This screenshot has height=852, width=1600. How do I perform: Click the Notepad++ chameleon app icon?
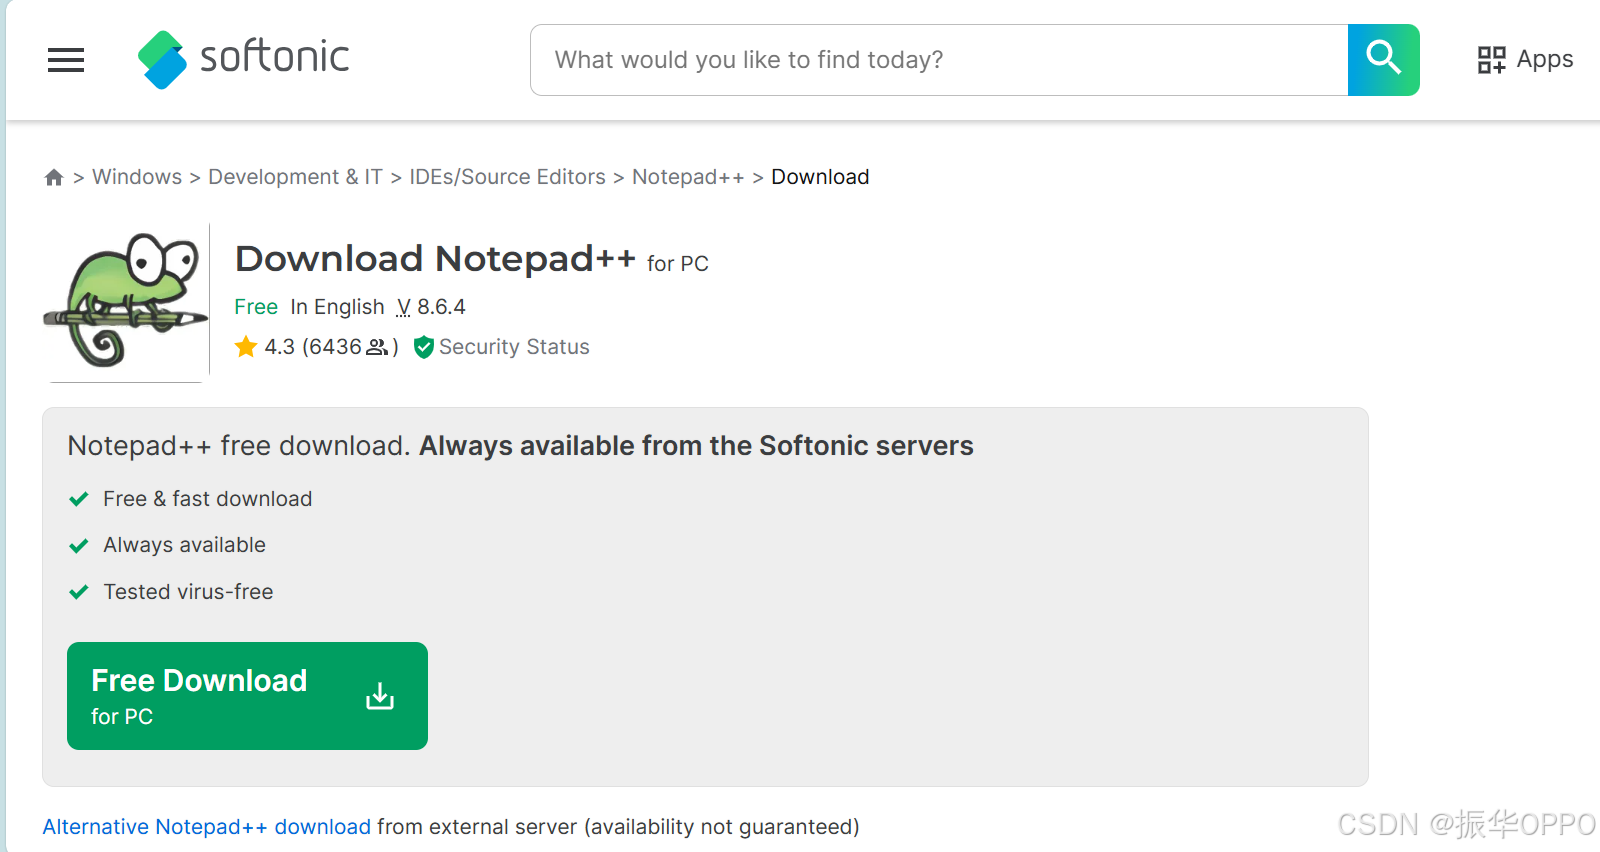click(x=126, y=301)
